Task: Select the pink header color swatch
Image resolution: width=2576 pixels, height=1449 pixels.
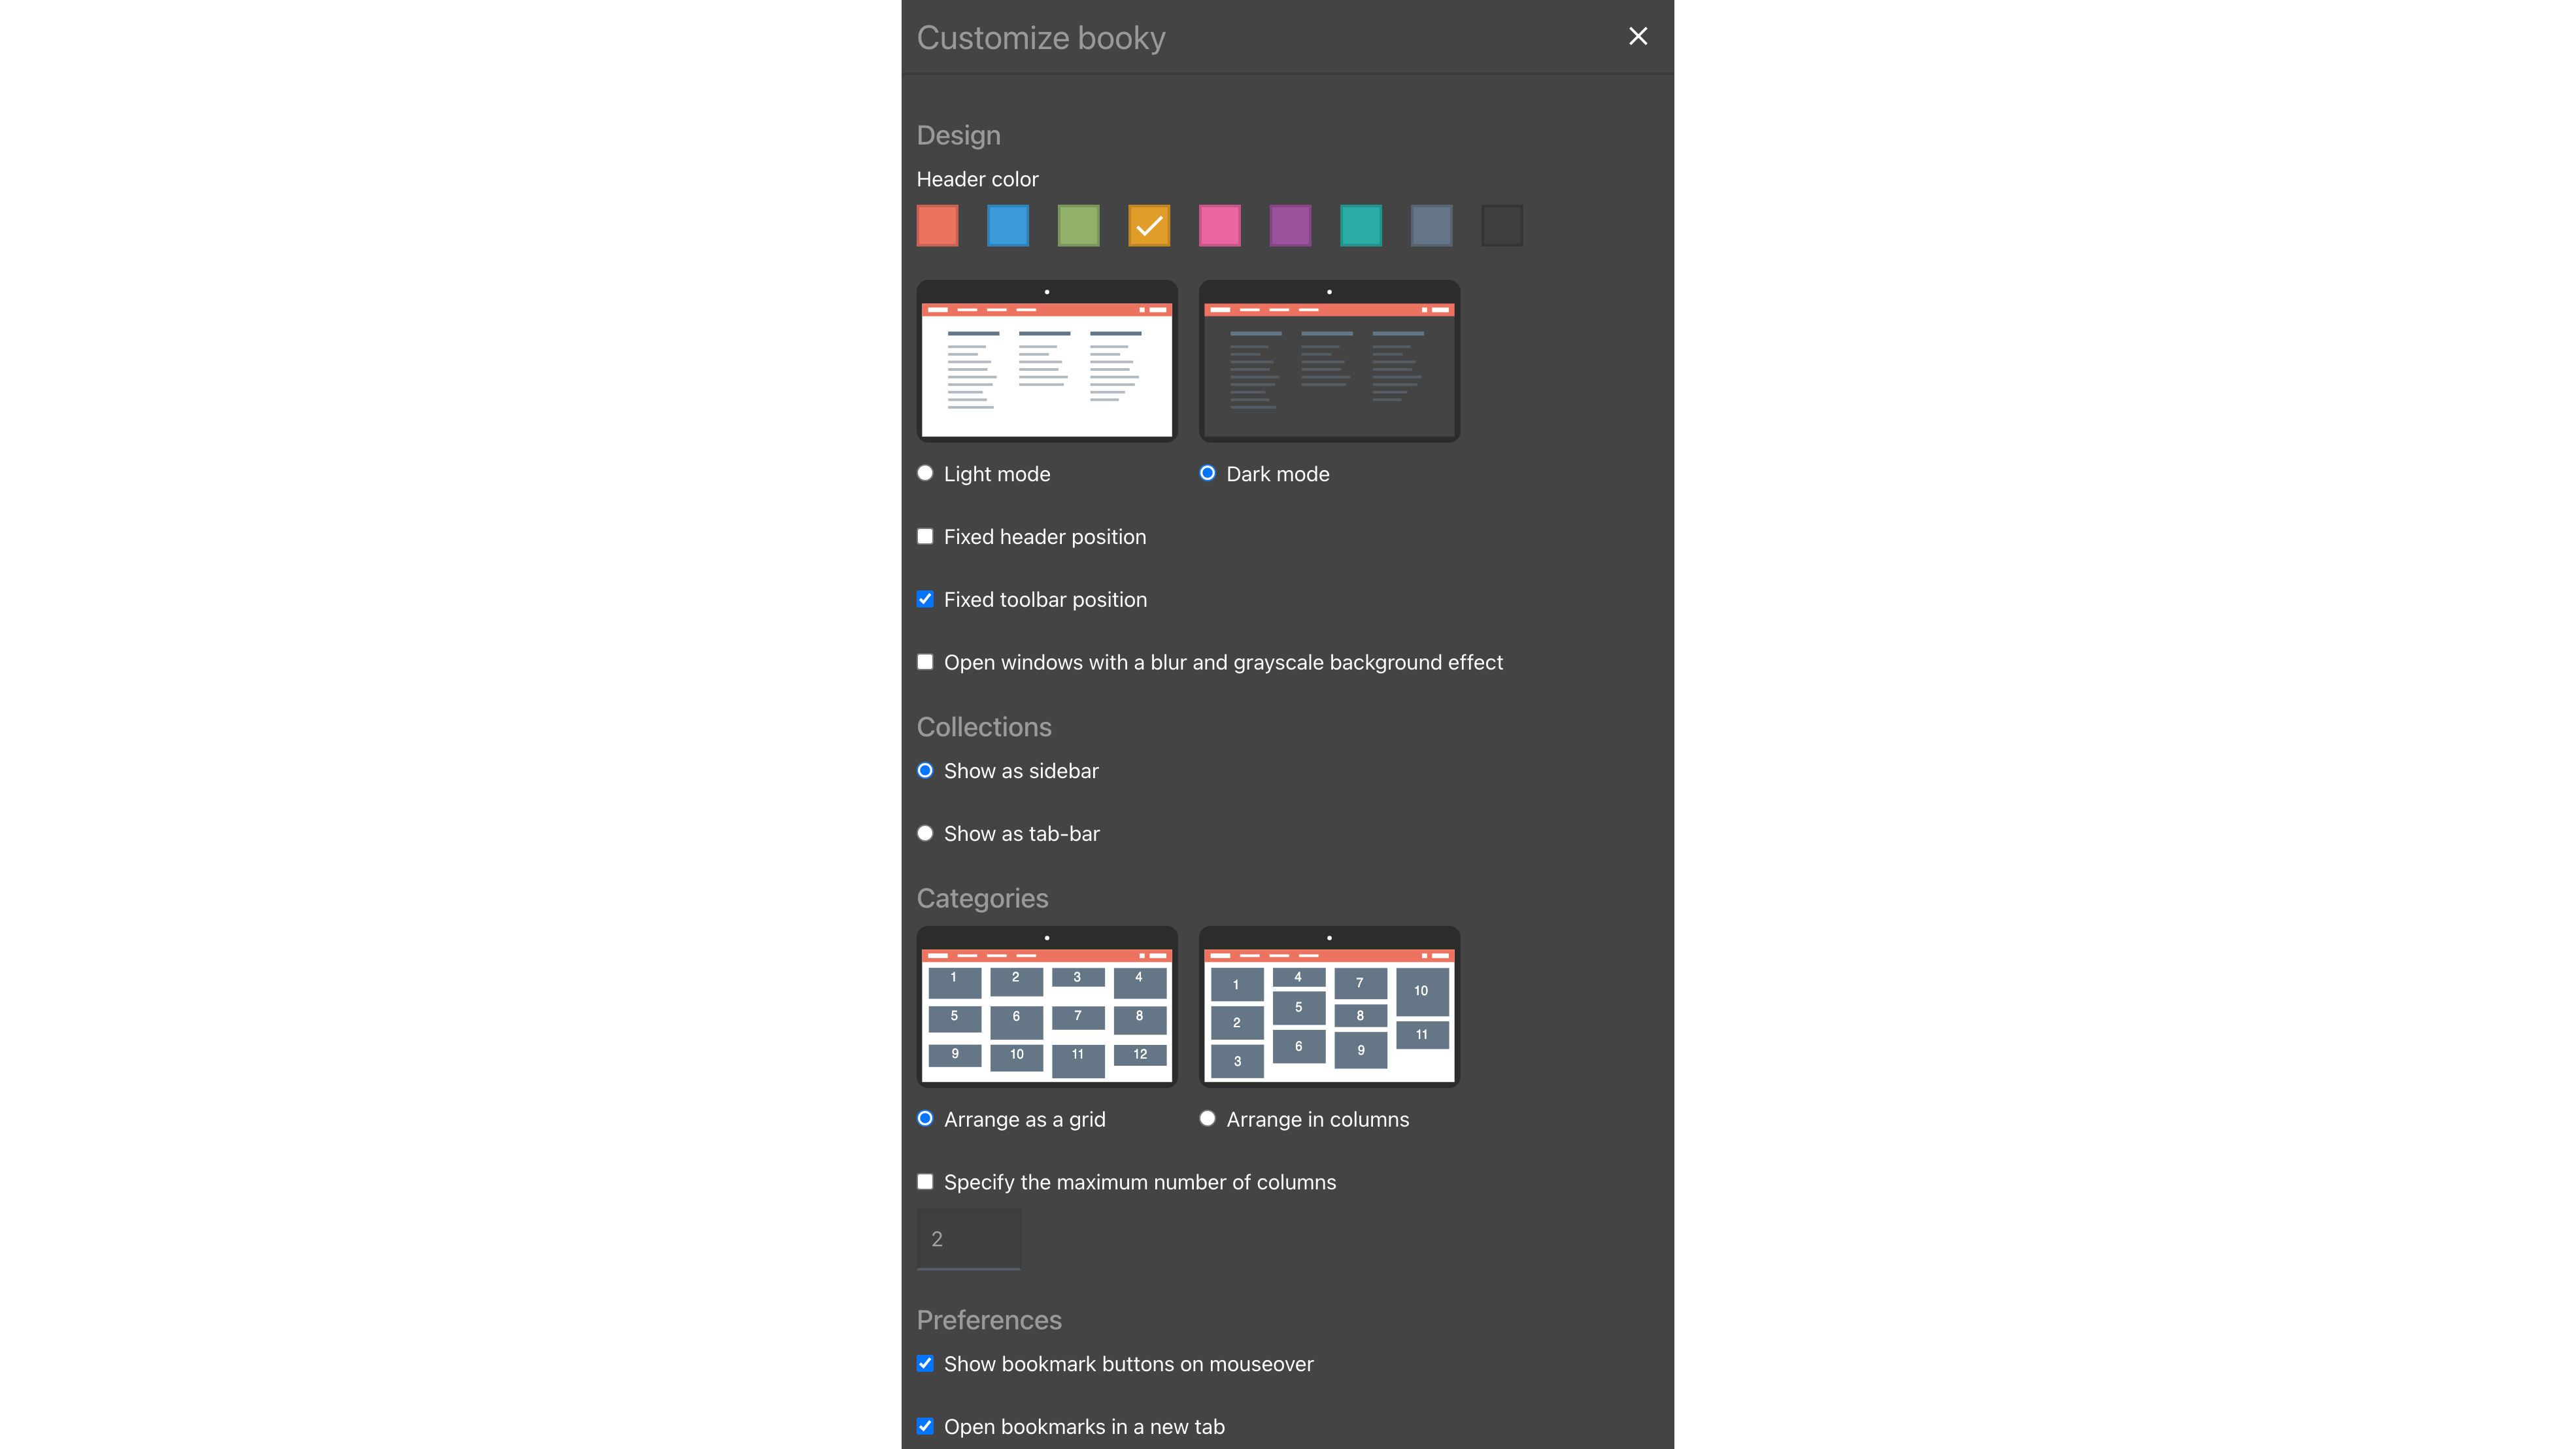Action: coord(1219,225)
